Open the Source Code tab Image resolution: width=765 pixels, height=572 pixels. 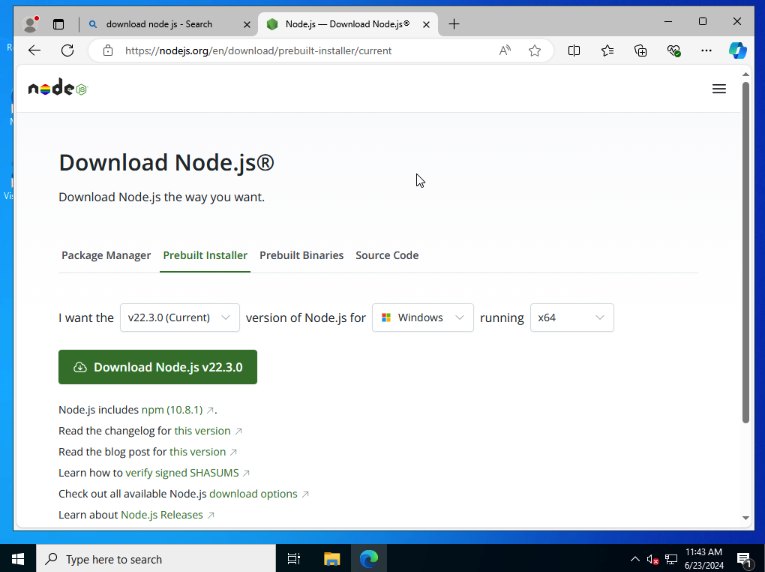coord(387,255)
